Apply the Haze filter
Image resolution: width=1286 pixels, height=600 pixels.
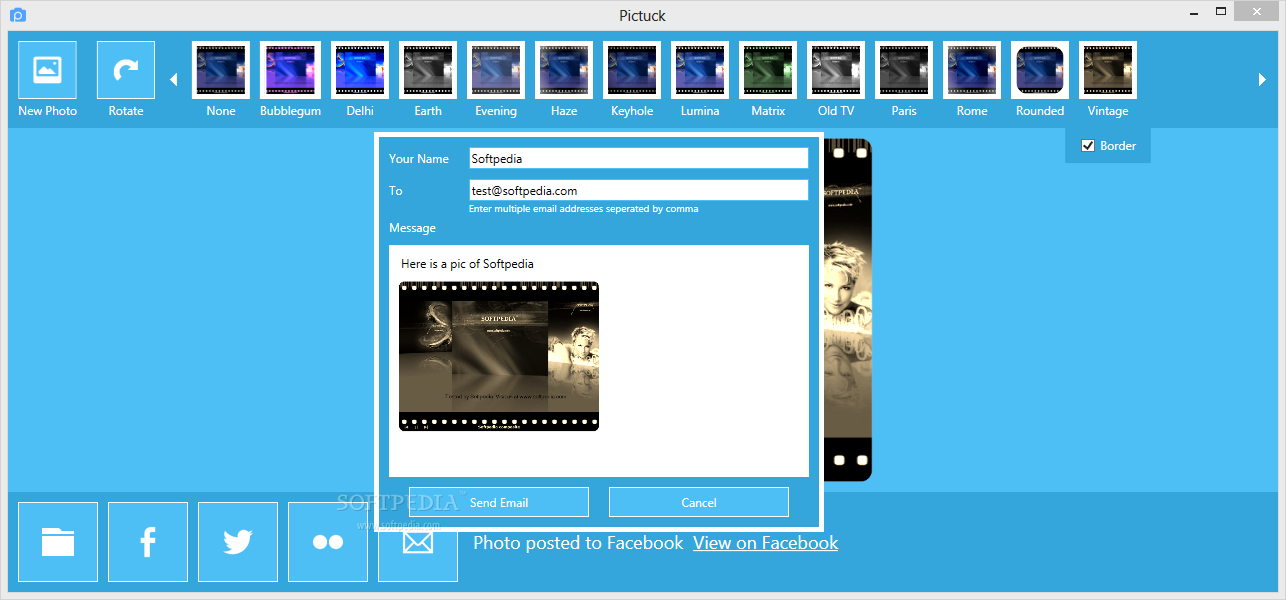click(x=564, y=70)
